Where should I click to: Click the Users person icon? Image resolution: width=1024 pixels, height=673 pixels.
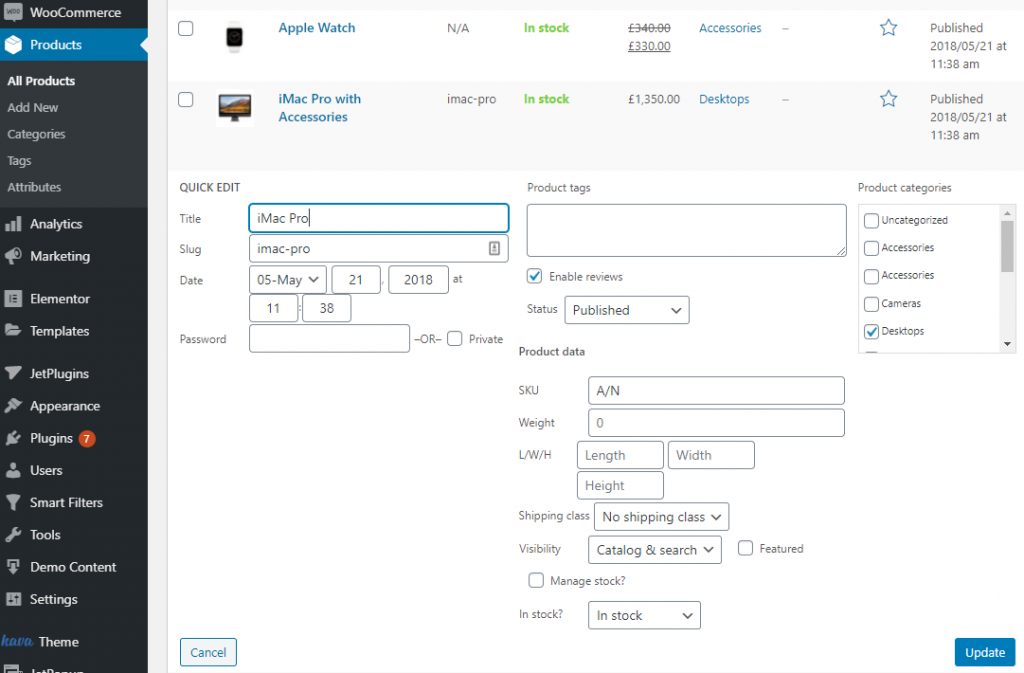point(13,470)
